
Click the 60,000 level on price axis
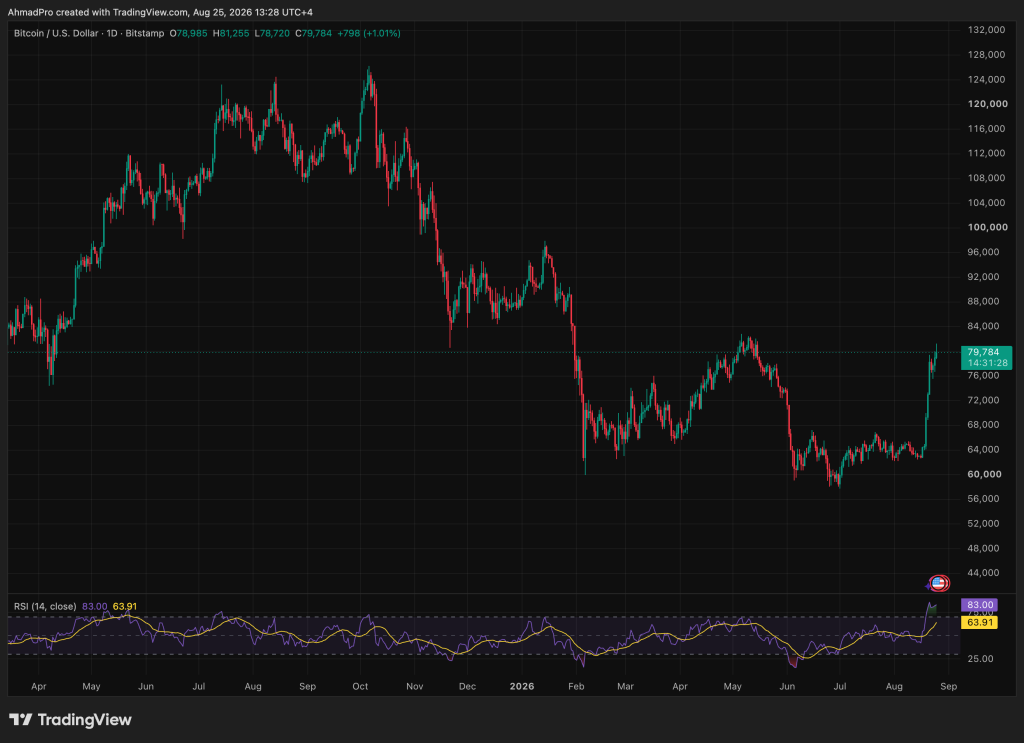coord(984,474)
